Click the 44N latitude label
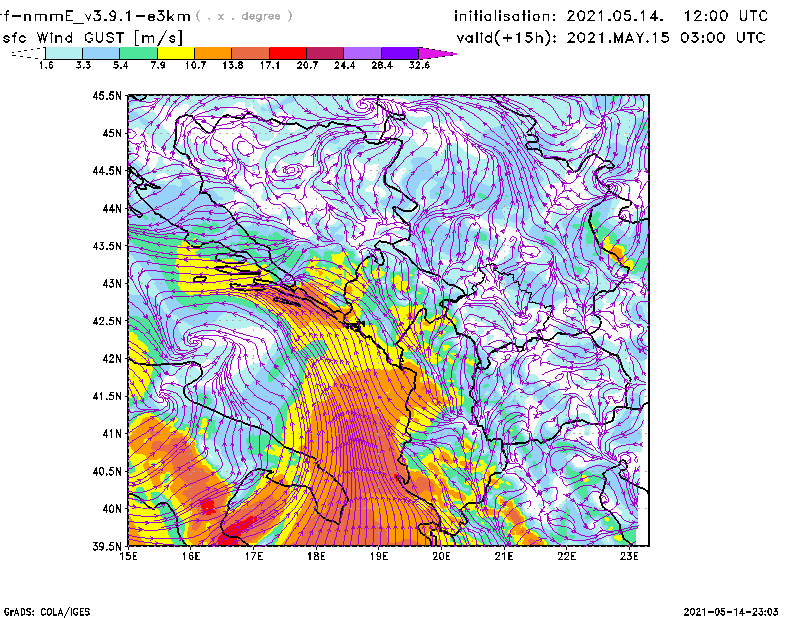The width and height of the screenshot is (800, 618). 112,208
